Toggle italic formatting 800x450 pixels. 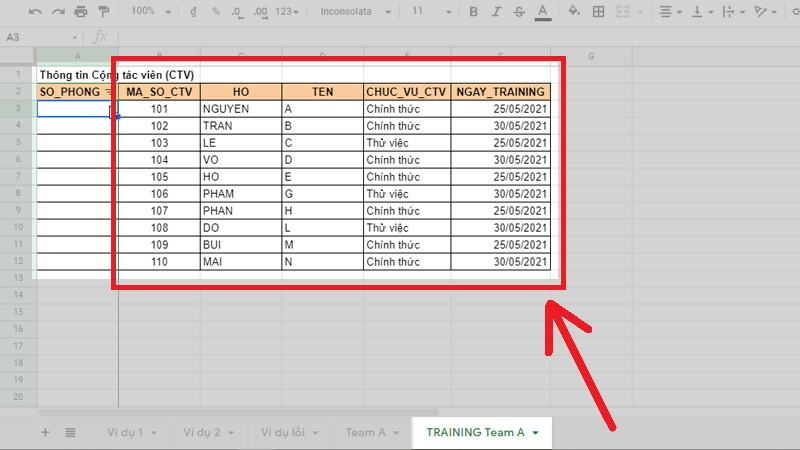tap(496, 12)
